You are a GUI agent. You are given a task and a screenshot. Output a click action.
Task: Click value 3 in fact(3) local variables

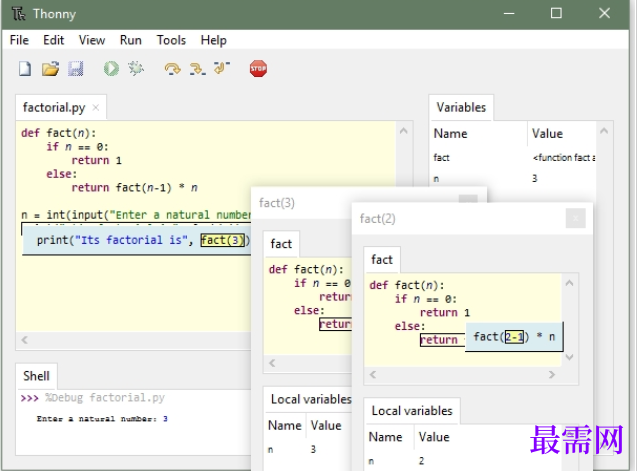coord(313,449)
